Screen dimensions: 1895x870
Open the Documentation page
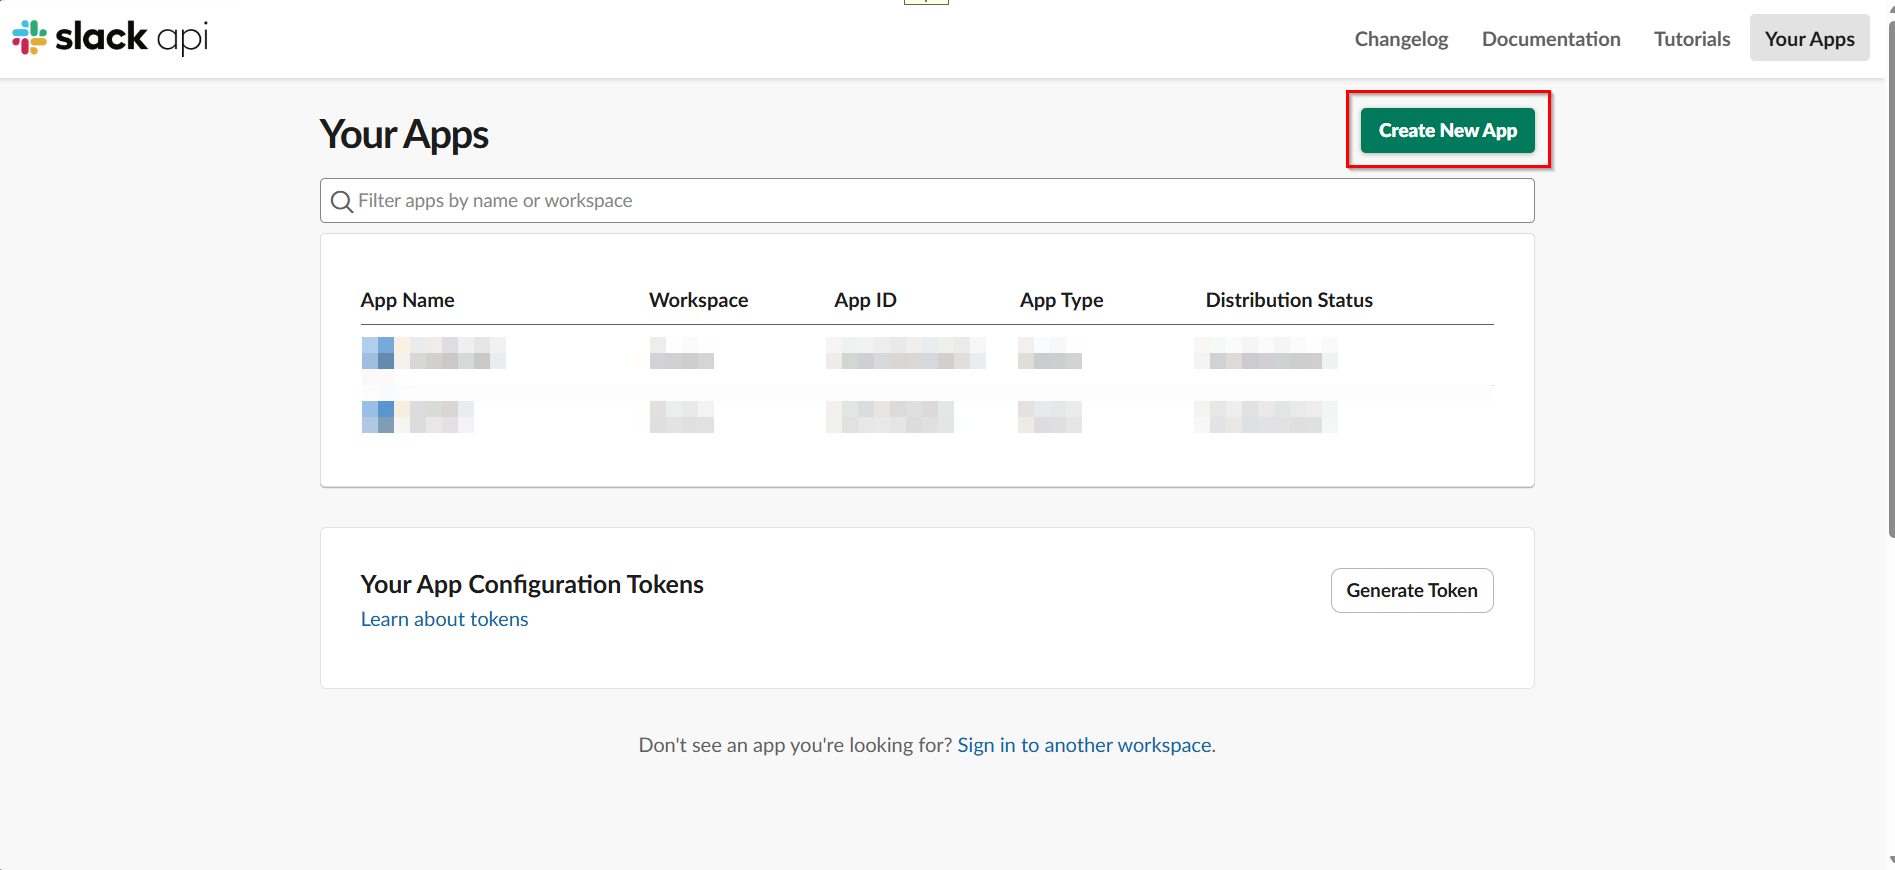(x=1551, y=39)
